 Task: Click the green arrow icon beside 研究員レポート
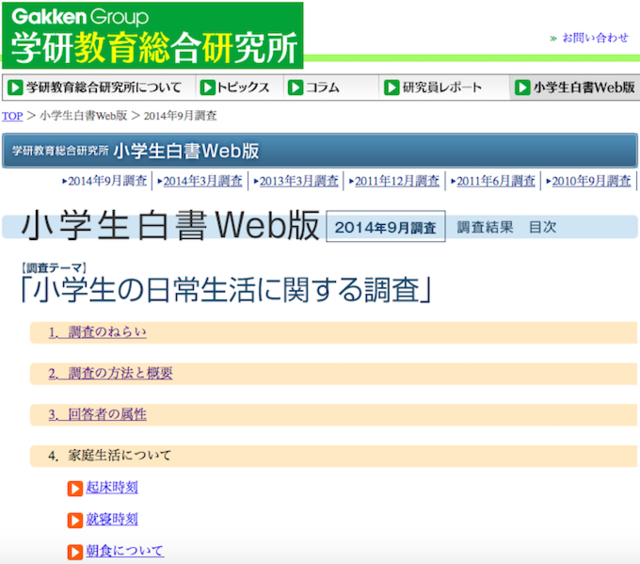point(391,87)
